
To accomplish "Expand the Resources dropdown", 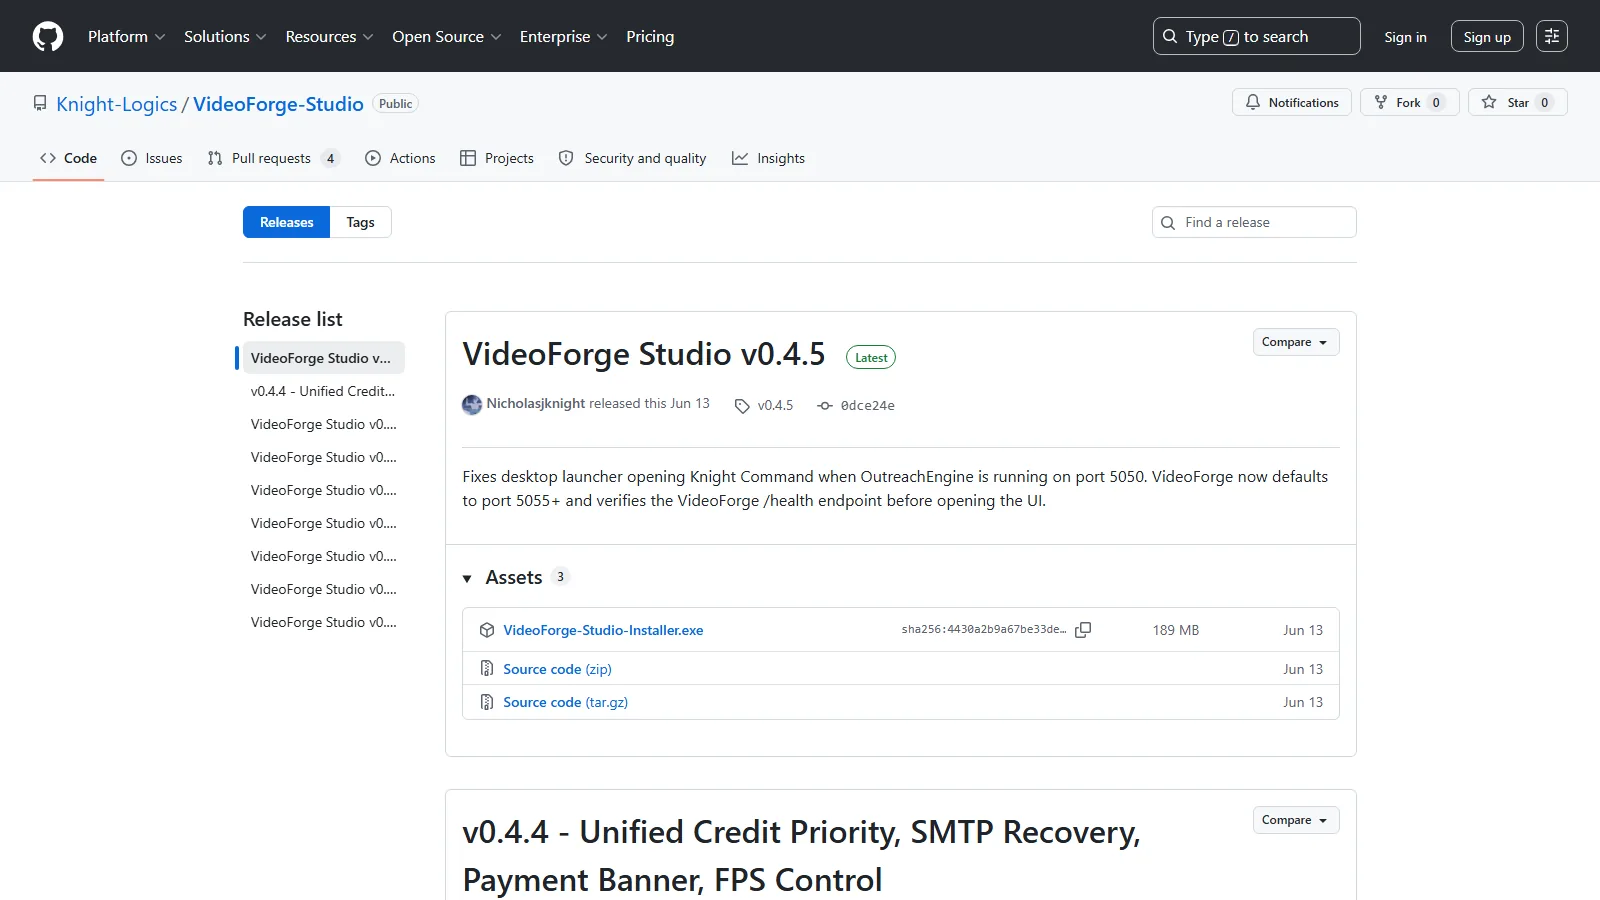I will coord(329,36).
